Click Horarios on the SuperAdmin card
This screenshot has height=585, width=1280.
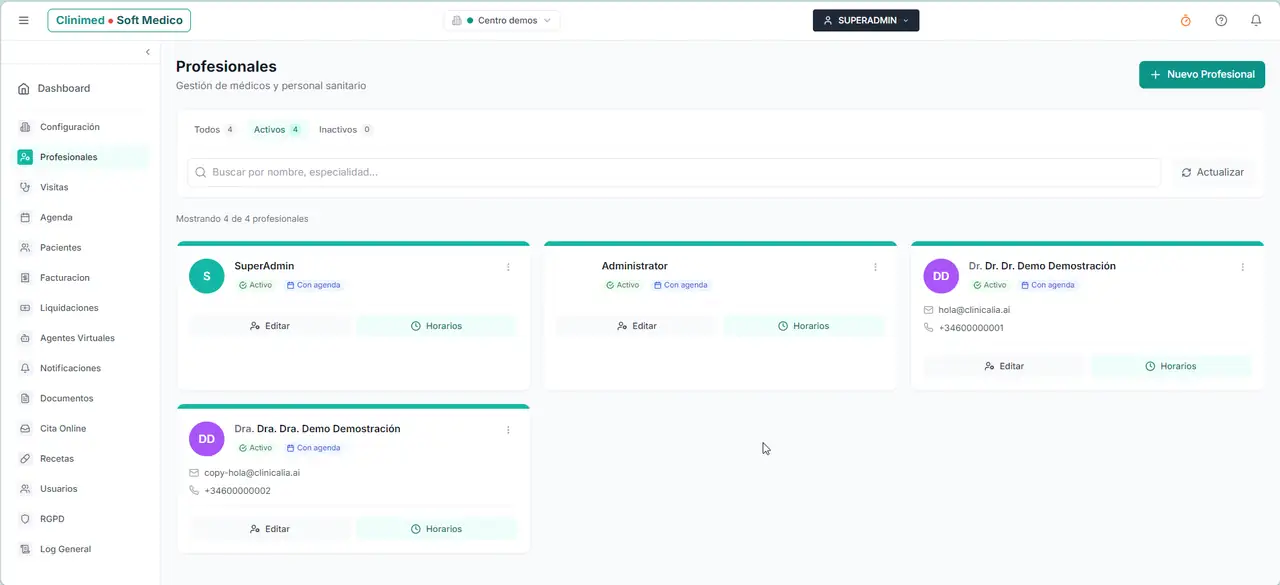436,326
